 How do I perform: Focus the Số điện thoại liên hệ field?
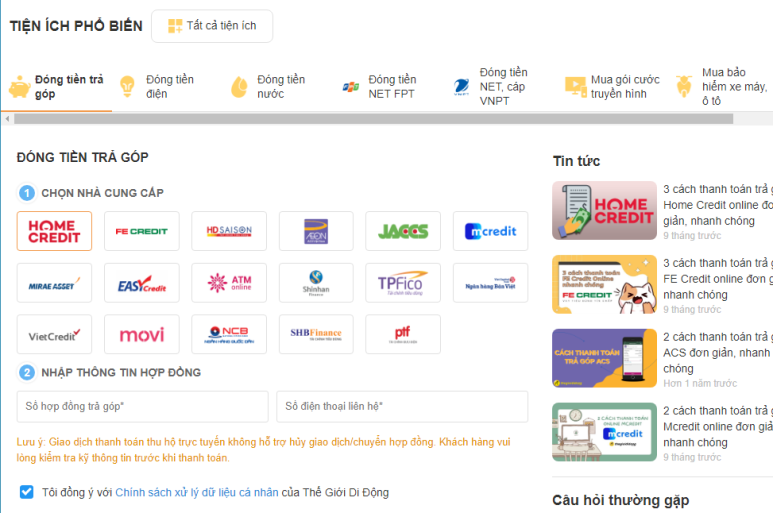click(402, 407)
